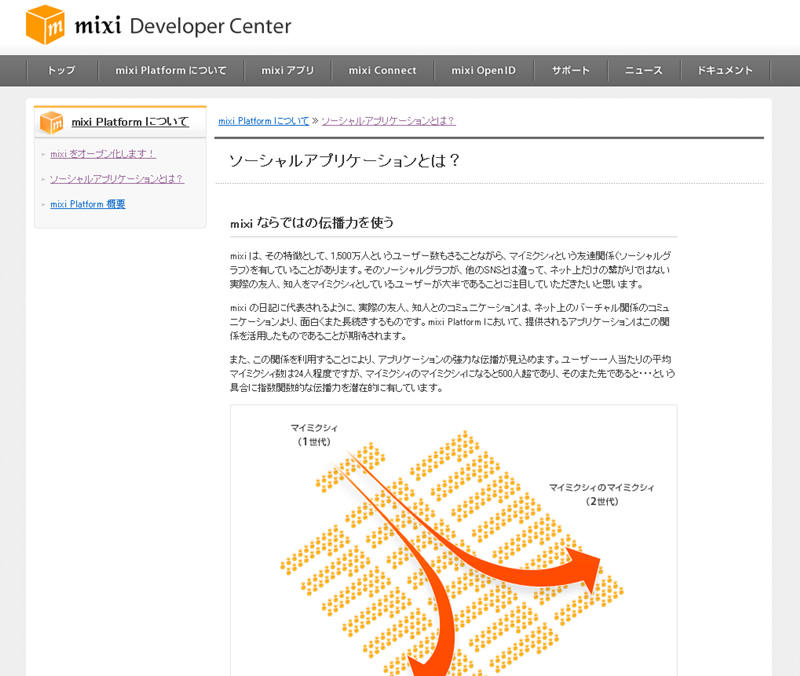800x676 pixels.
Task: Open mixi Platform について in navigation bar
Action: click(x=171, y=70)
